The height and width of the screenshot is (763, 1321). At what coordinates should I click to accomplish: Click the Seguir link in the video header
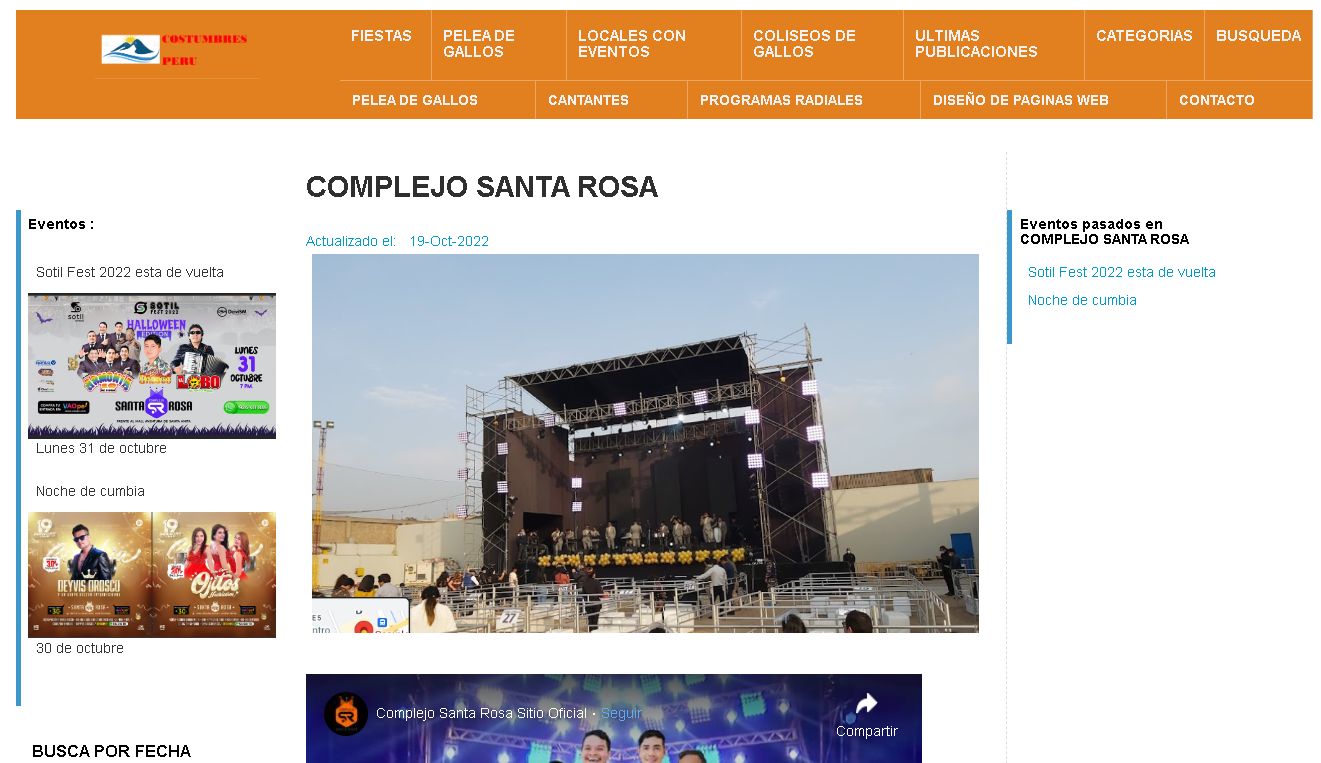[x=621, y=714]
